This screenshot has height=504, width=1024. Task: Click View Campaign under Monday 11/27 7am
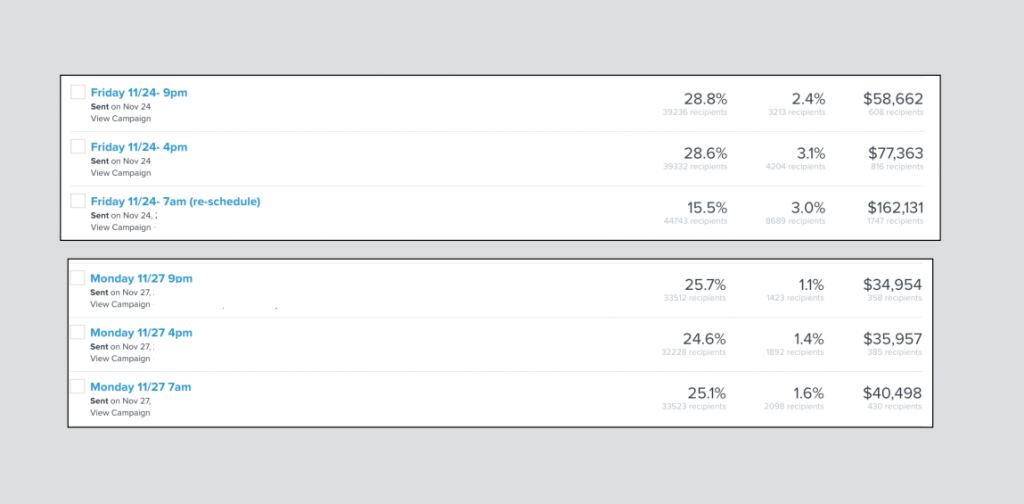120,412
